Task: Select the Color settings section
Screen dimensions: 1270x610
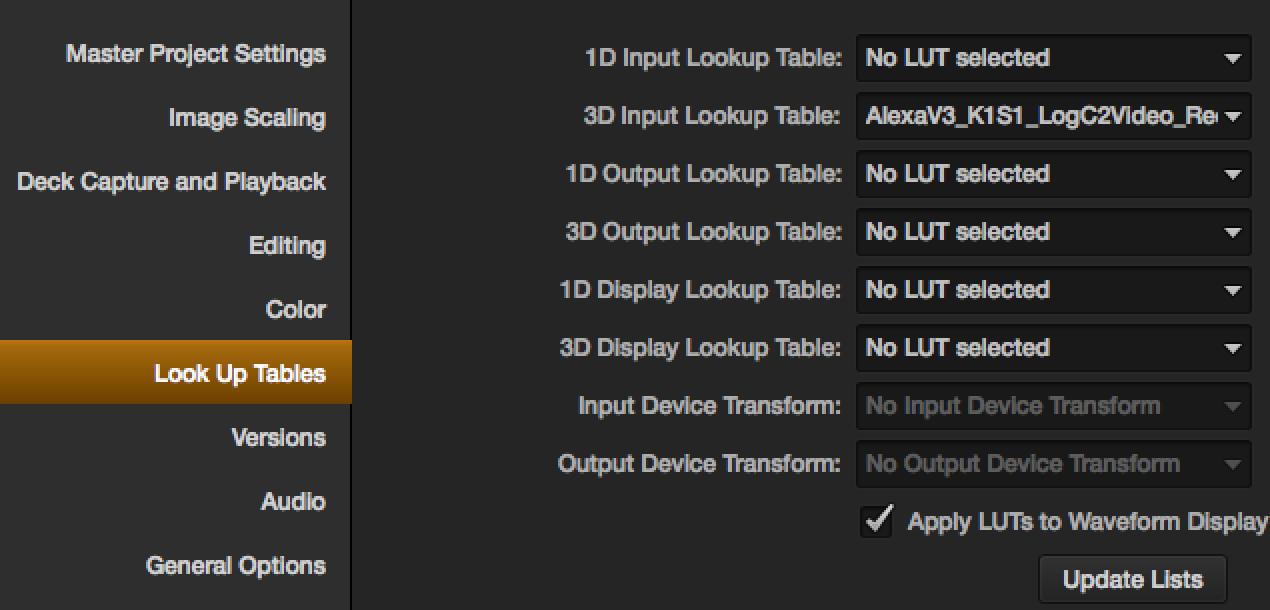Action: click(295, 310)
